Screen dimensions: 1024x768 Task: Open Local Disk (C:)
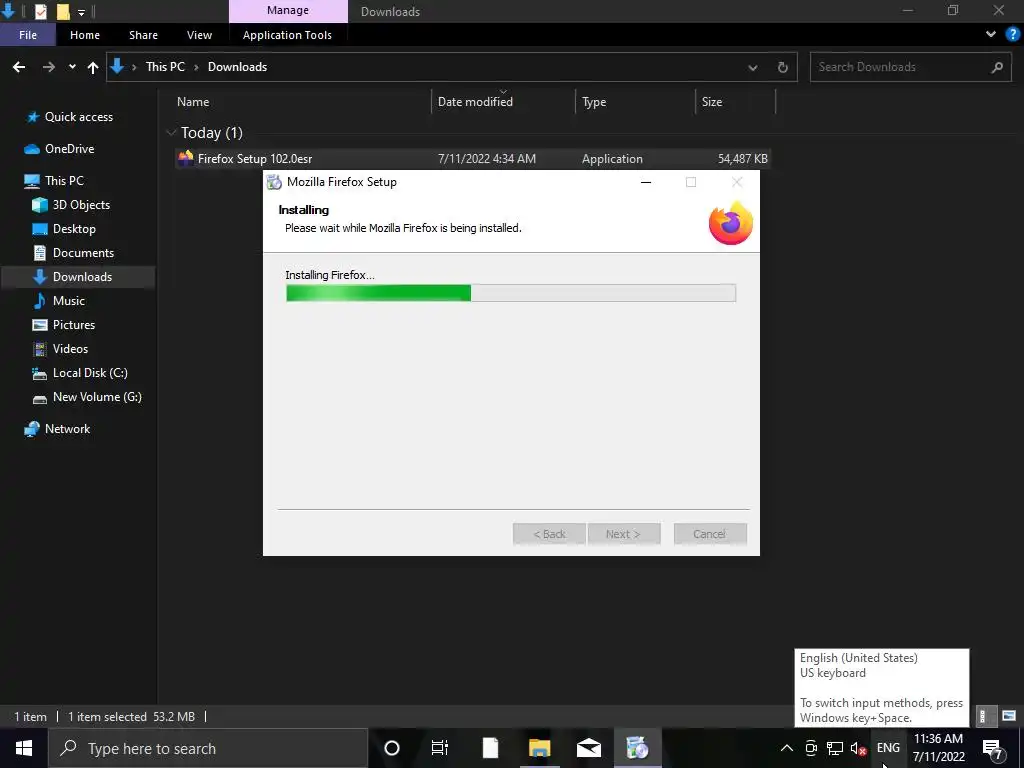pos(90,373)
